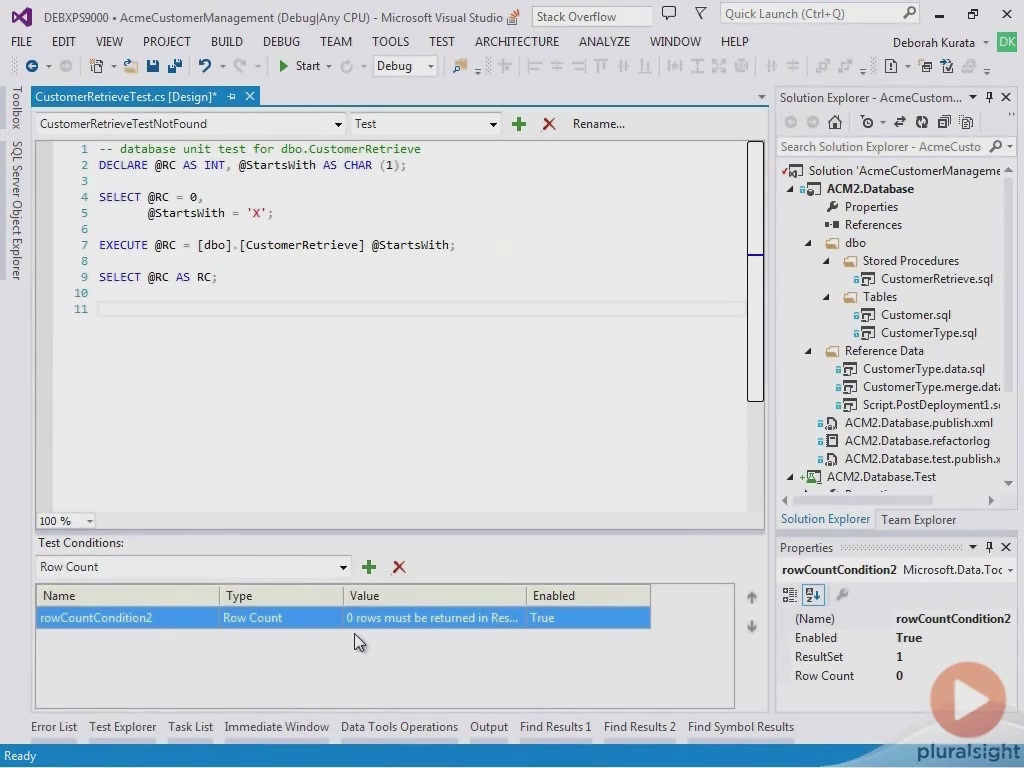1024x768 pixels.
Task: Click the green Start debugging arrow
Action: coord(283,66)
